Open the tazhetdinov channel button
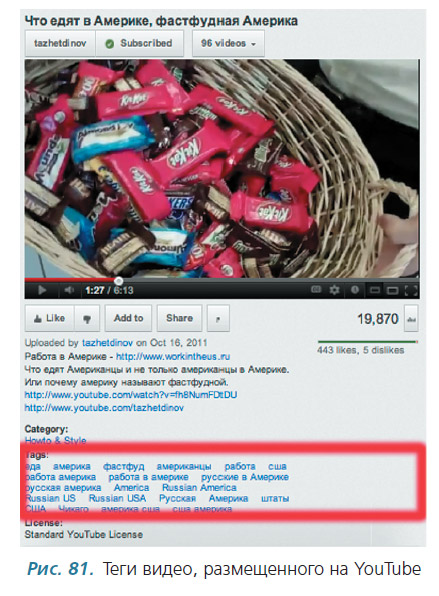Image resolution: width=439 pixels, height=596 pixels. (60, 43)
